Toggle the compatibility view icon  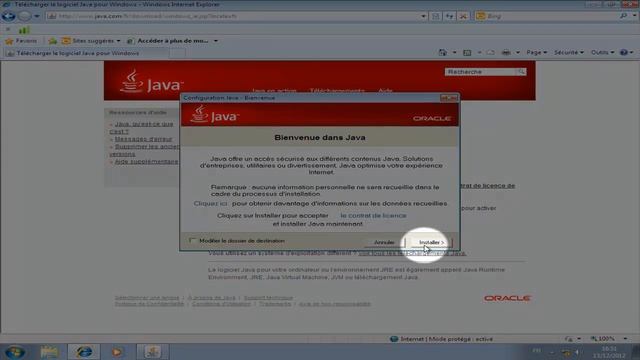click(436, 16)
